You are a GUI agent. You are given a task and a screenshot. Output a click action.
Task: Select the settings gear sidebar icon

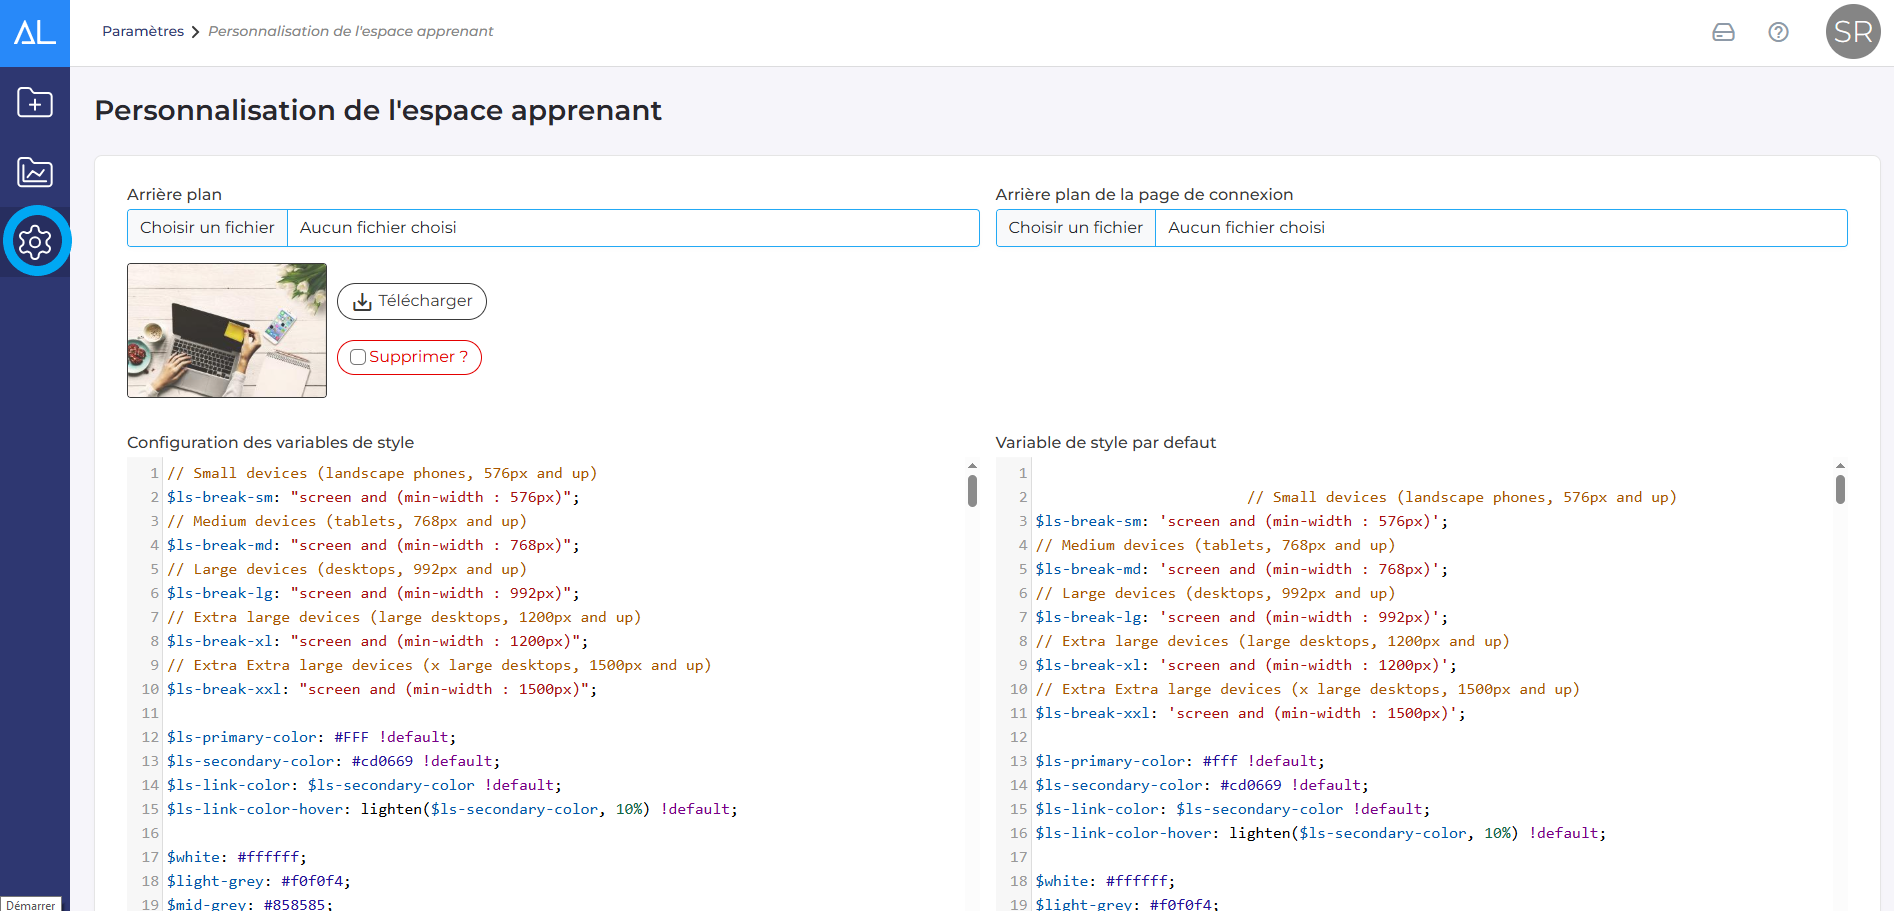point(35,241)
